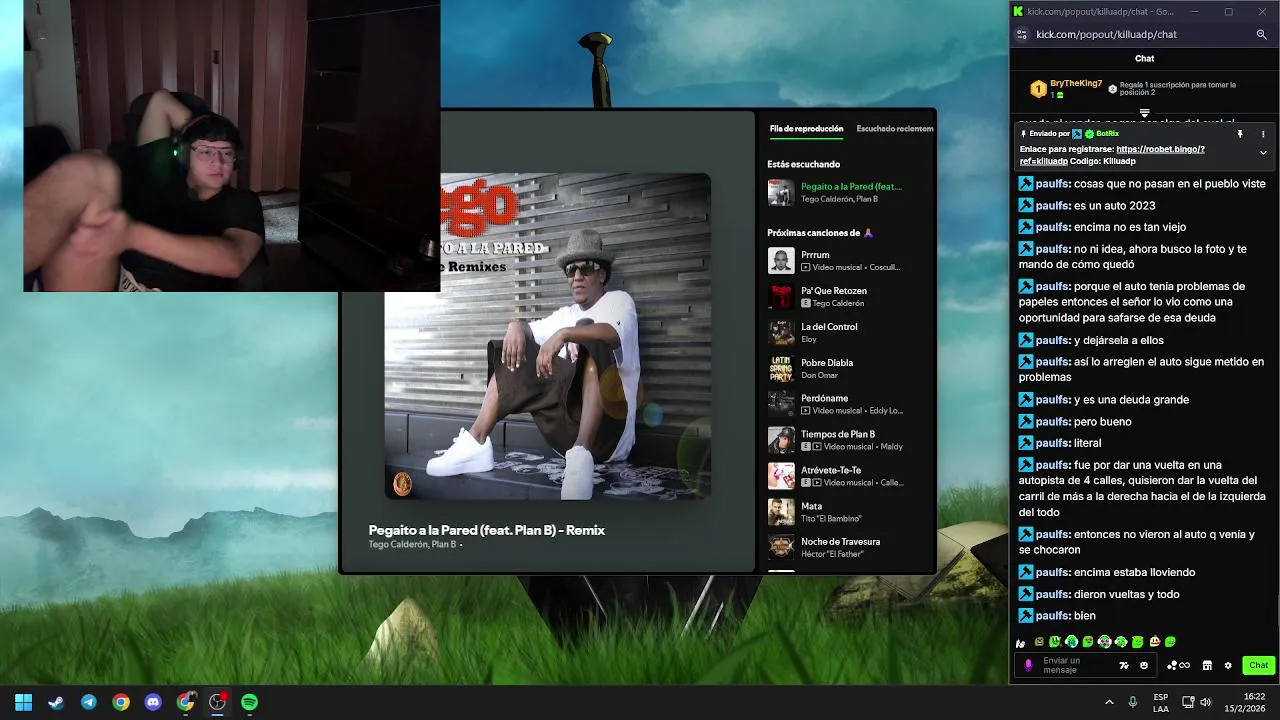This screenshot has width=1280, height=720.
Task: Select the 'Fila de reproducción' tab
Action: 806,129
